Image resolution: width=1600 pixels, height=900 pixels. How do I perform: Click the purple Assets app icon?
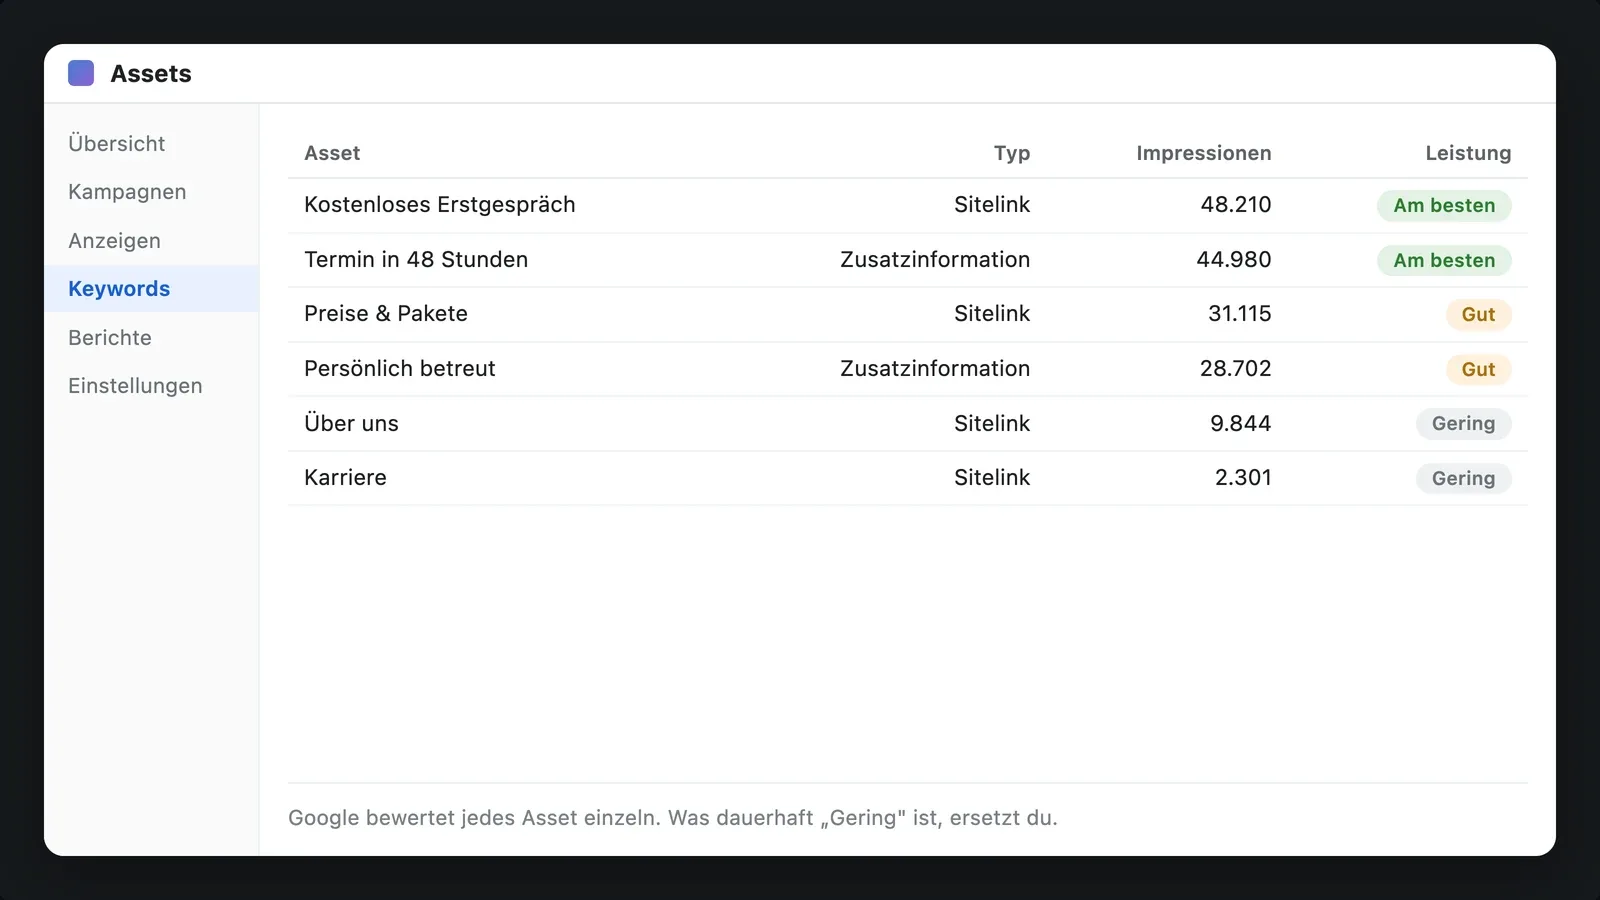(81, 73)
